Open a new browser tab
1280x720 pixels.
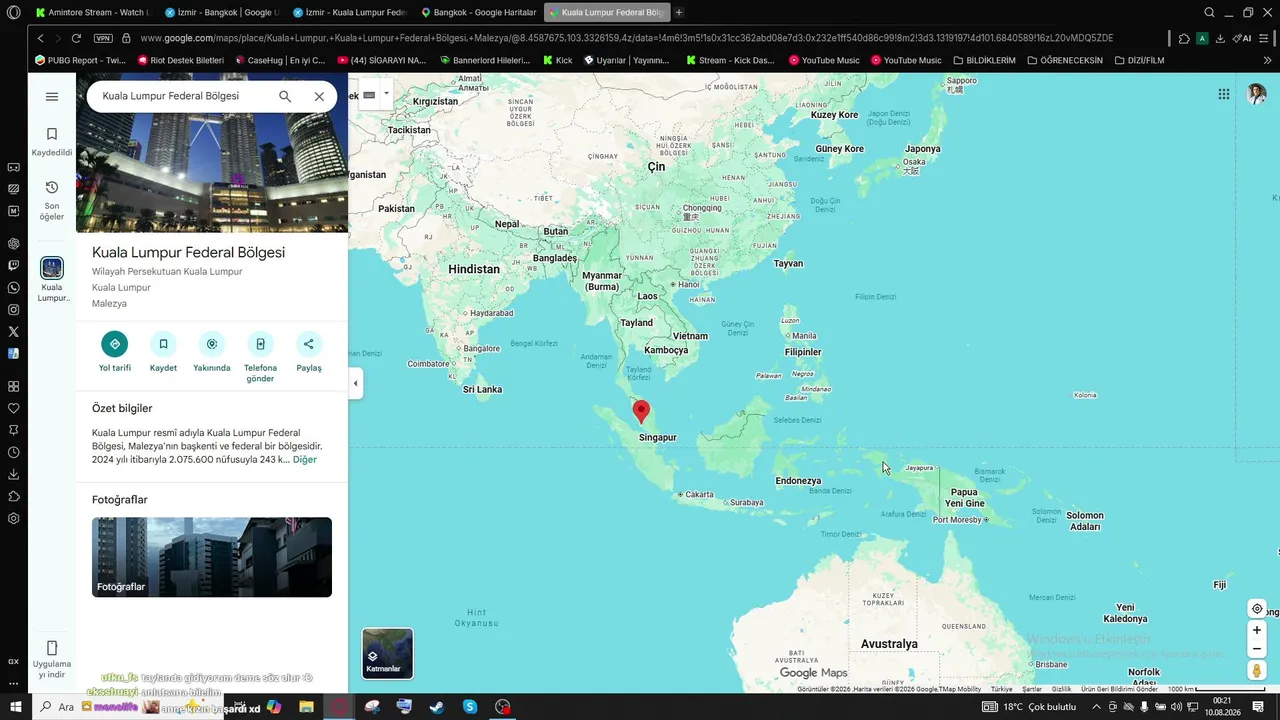coord(679,13)
